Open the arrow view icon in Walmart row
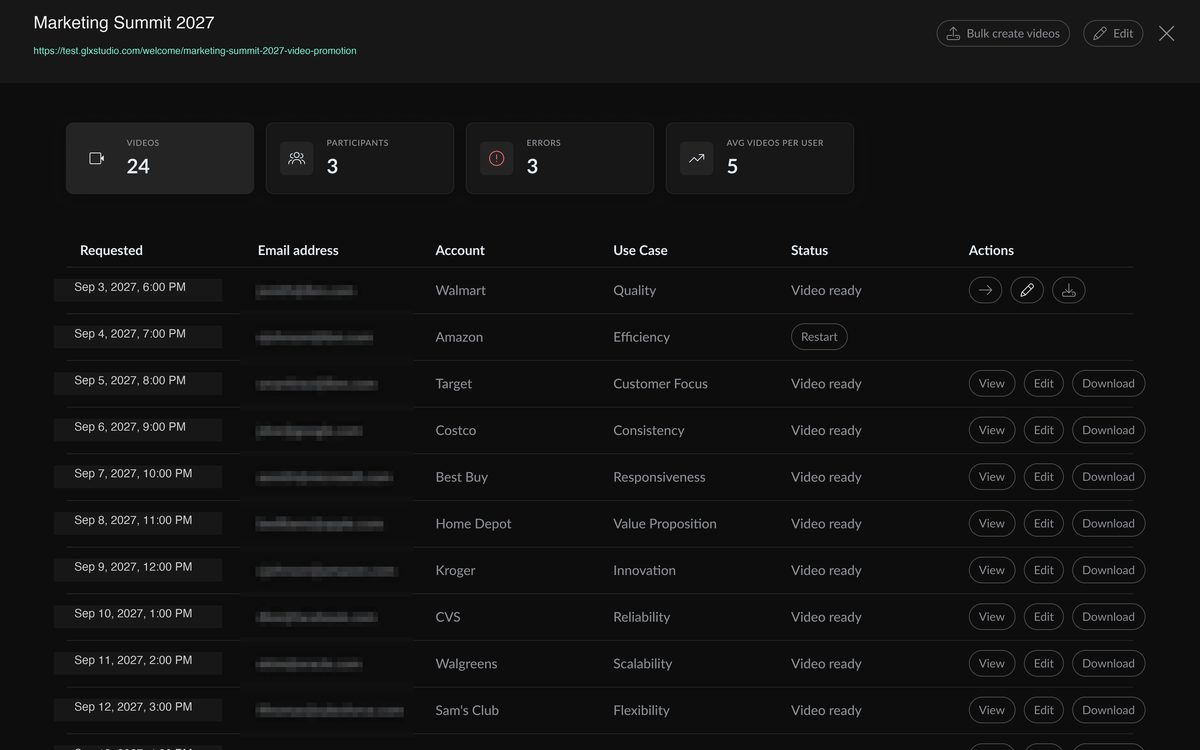 point(986,290)
